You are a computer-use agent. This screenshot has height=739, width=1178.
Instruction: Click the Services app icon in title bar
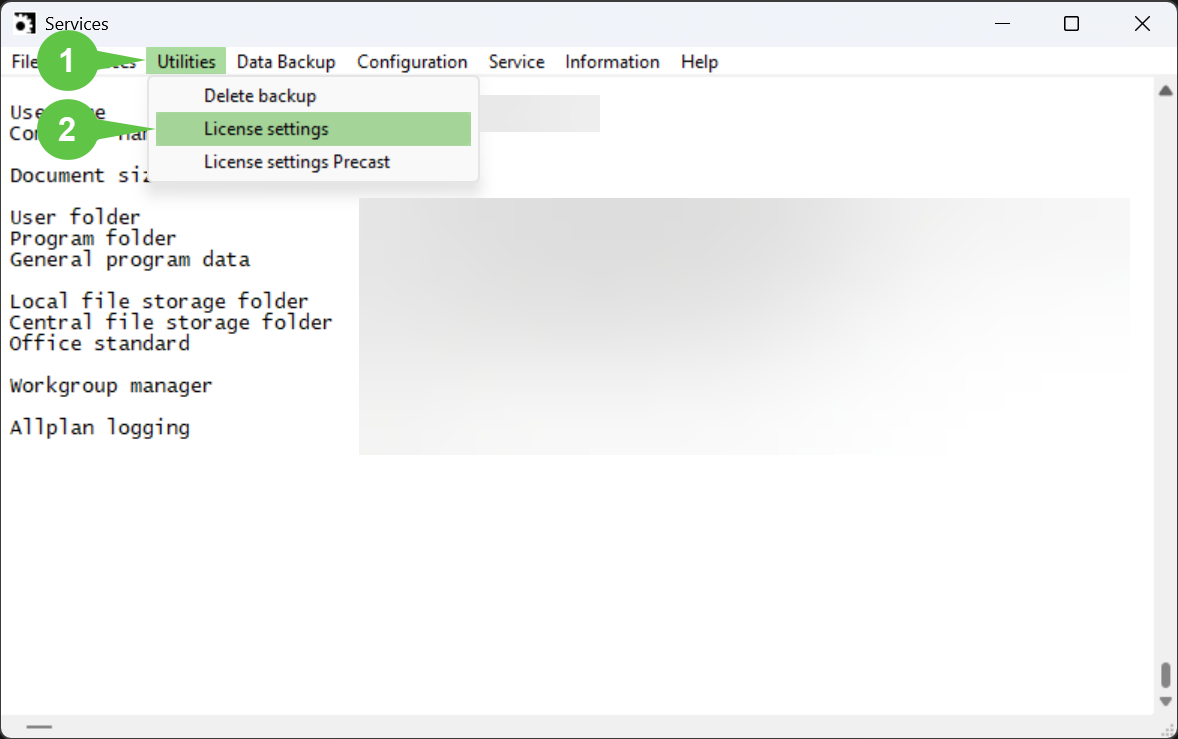(x=24, y=23)
